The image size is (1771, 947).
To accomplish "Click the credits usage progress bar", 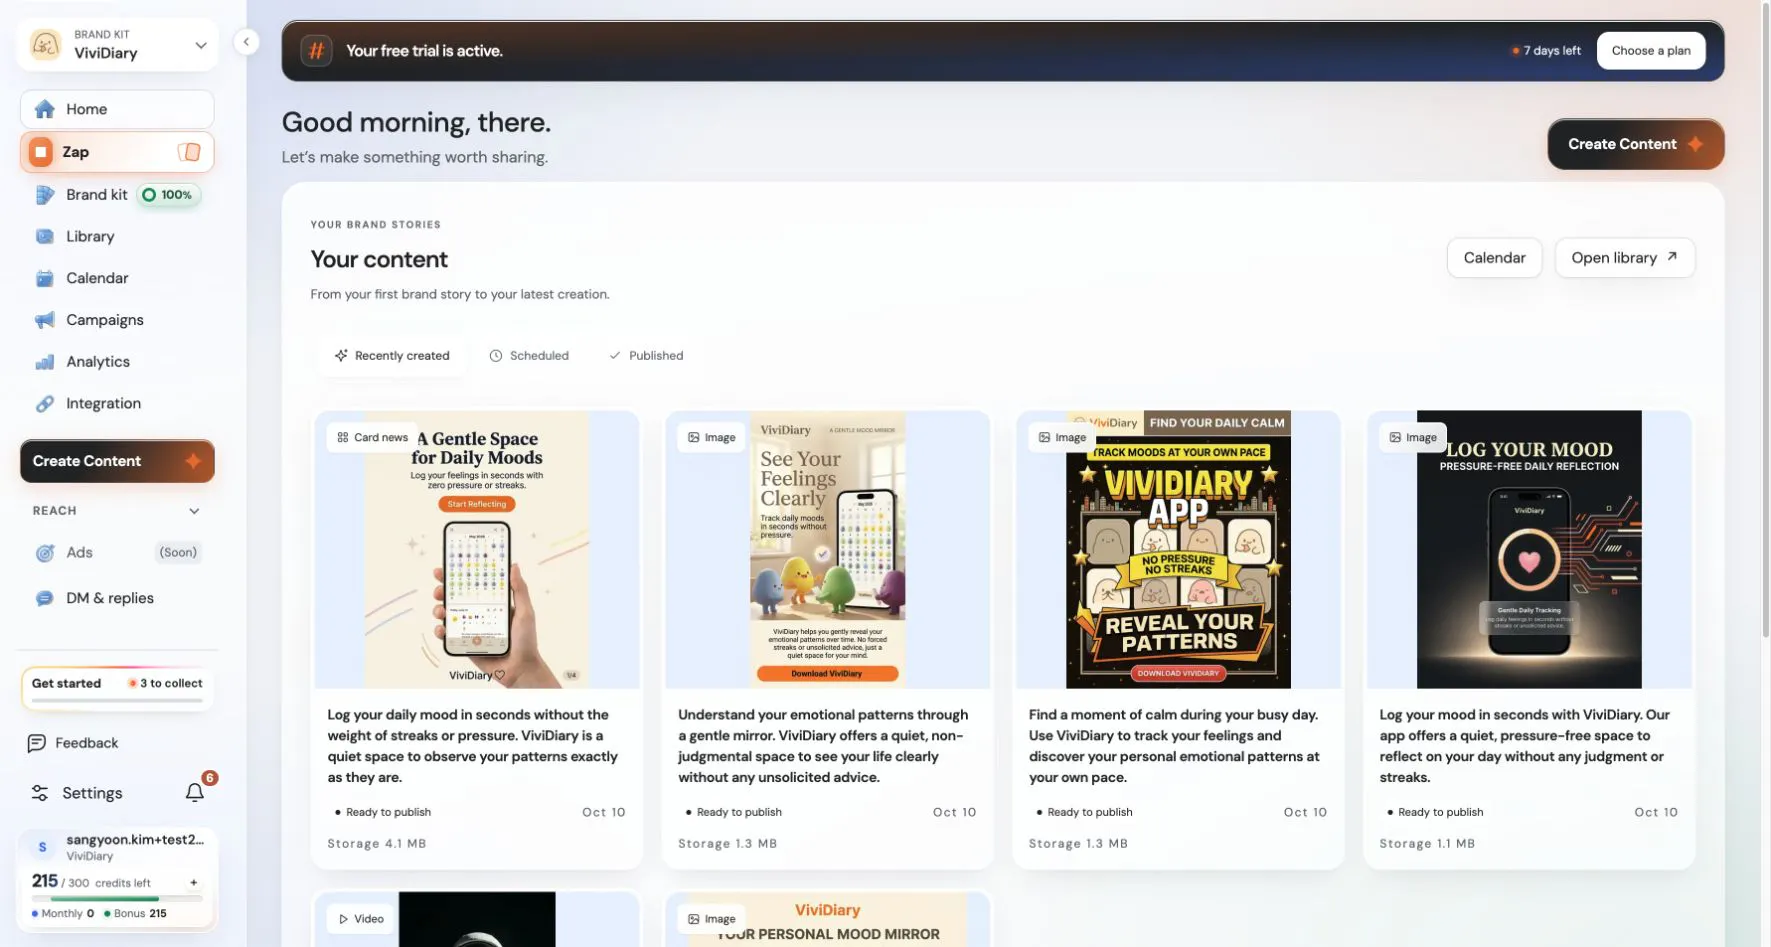I will coord(117,899).
